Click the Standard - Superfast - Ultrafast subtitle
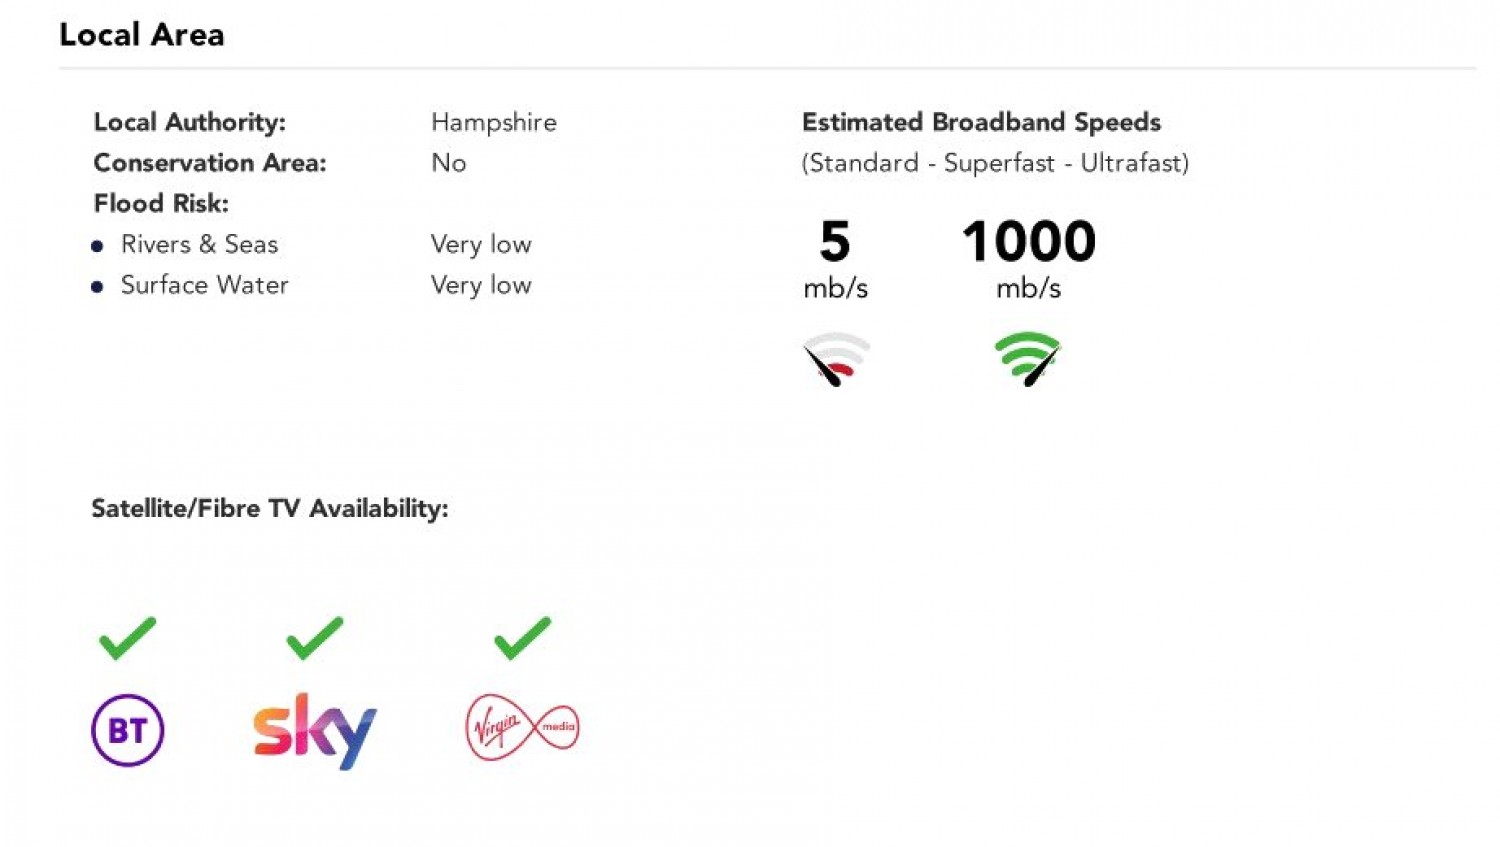Image resolution: width=1500 pixels, height=847 pixels. 995,163
